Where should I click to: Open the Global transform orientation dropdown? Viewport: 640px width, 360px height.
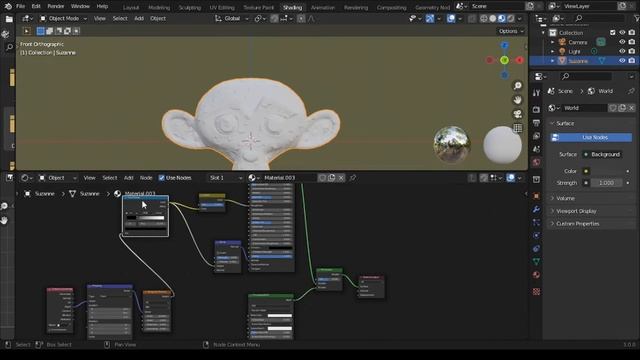click(232, 18)
